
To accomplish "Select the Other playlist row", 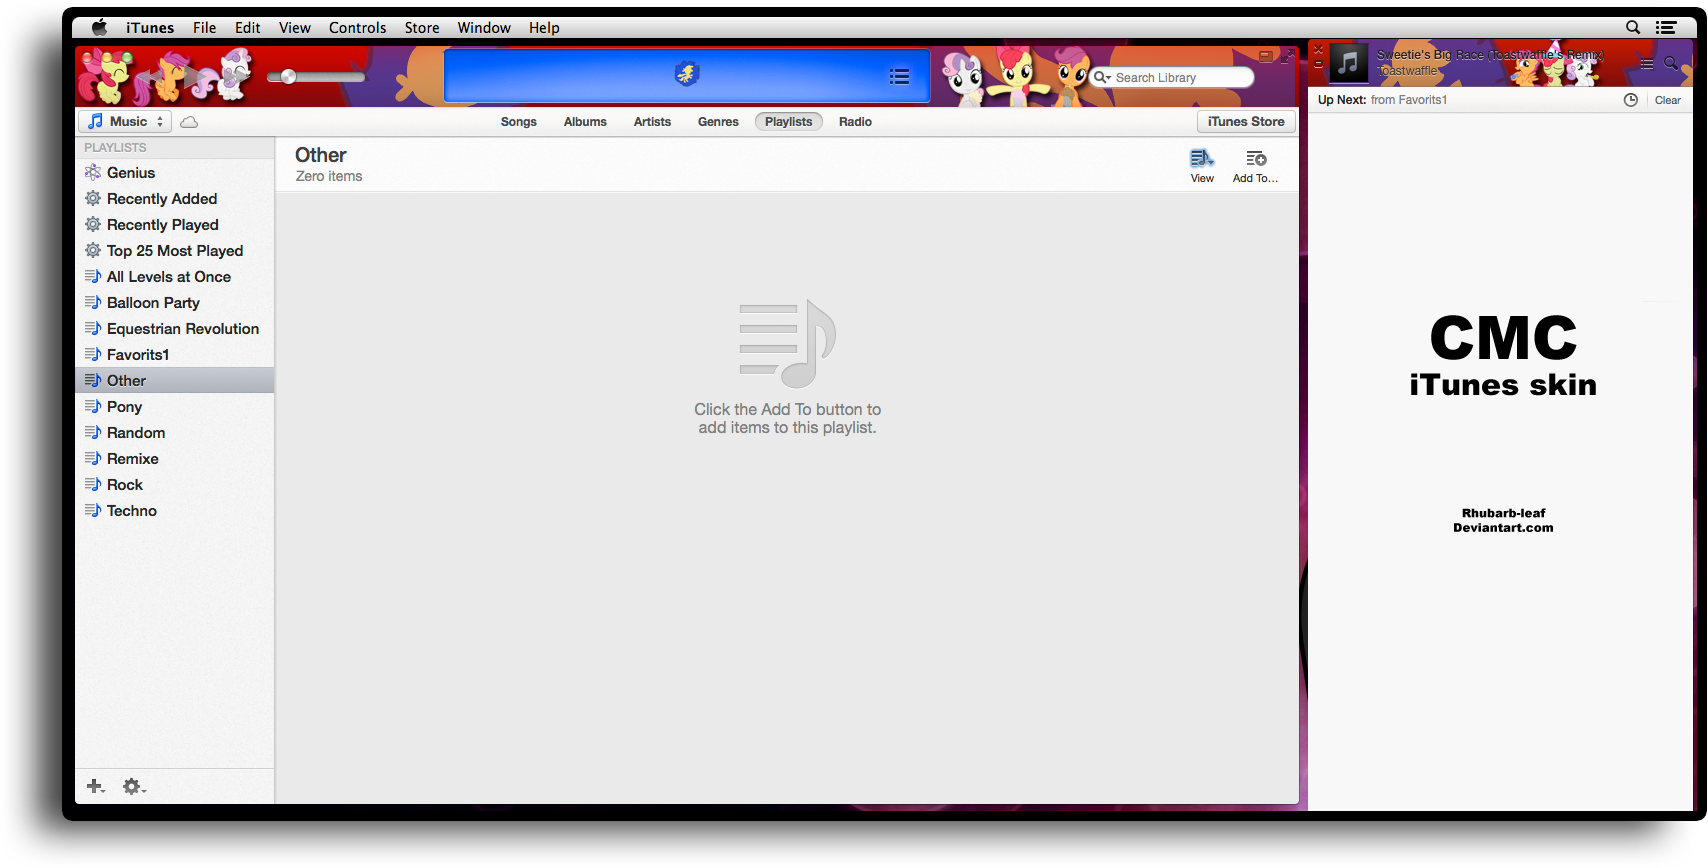I will (174, 381).
